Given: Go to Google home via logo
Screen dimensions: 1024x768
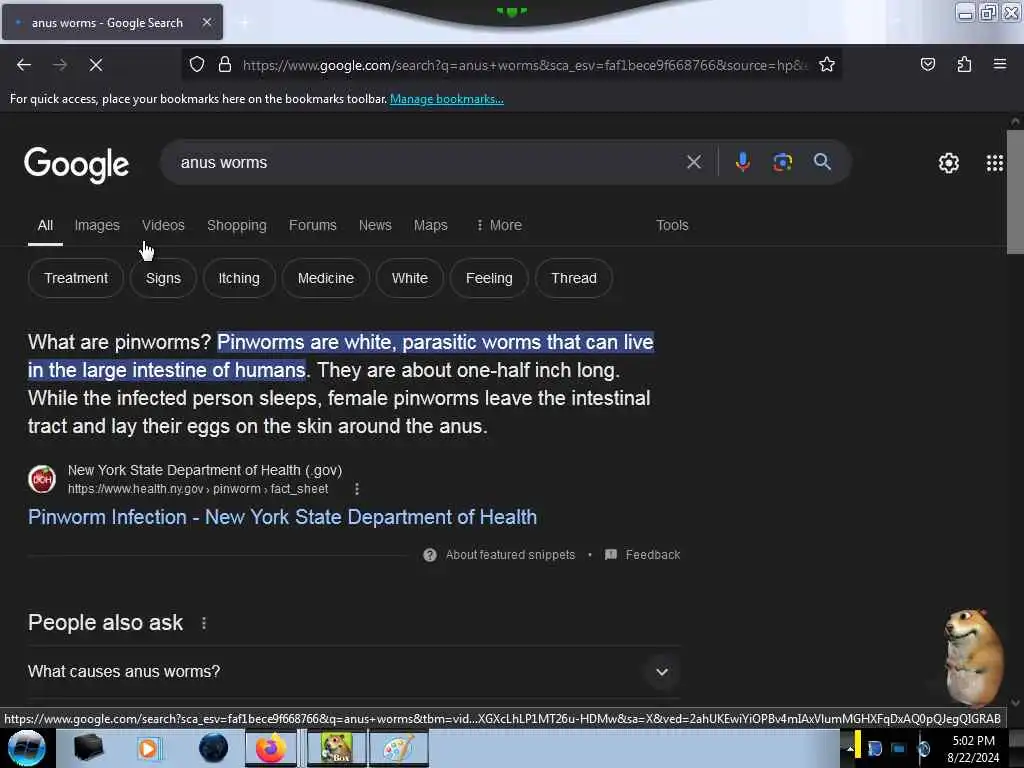Looking at the screenshot, I should 76,165.
